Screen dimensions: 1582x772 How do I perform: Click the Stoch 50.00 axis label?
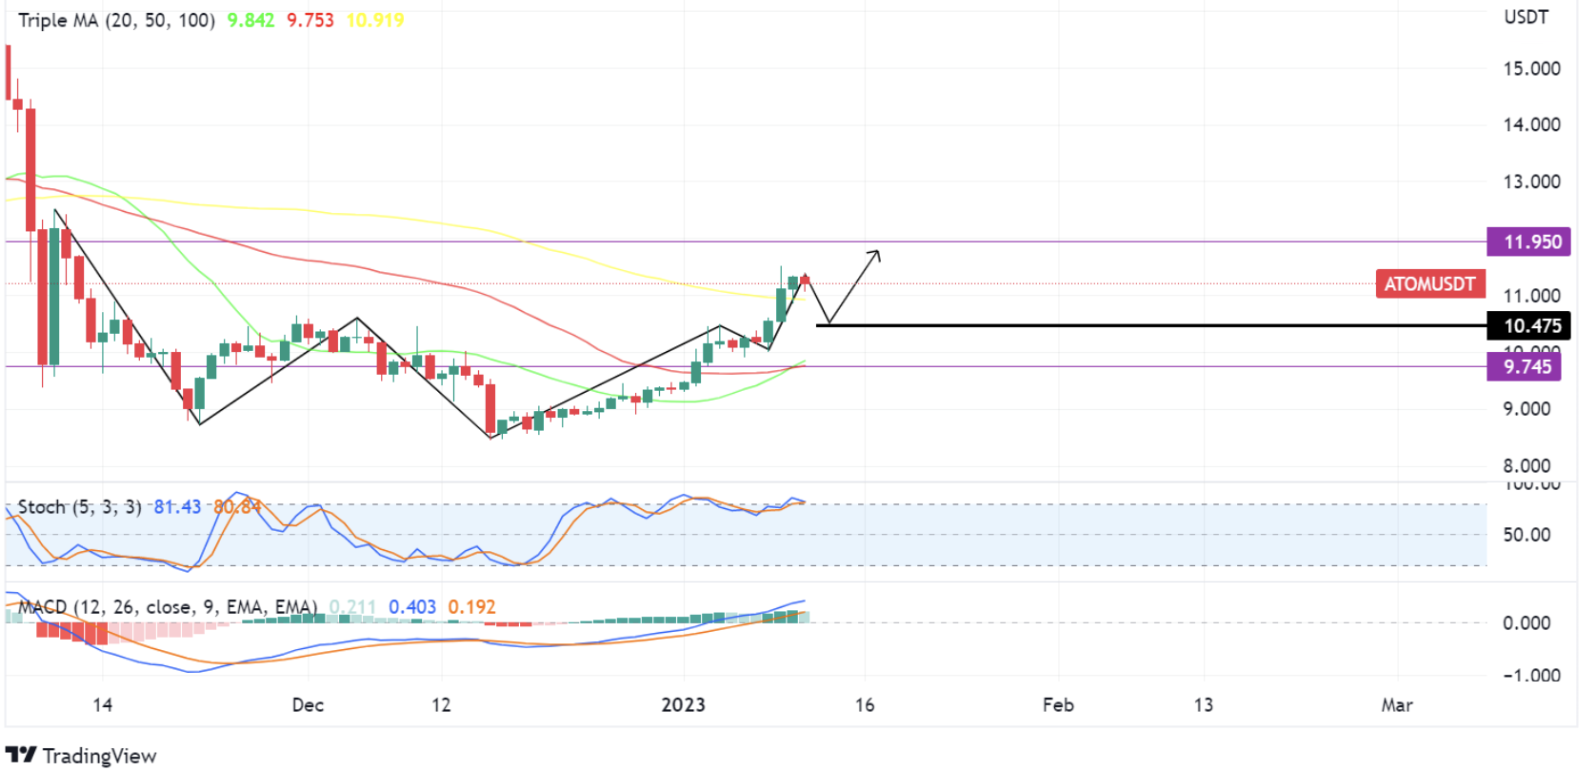pos(1527,535)
